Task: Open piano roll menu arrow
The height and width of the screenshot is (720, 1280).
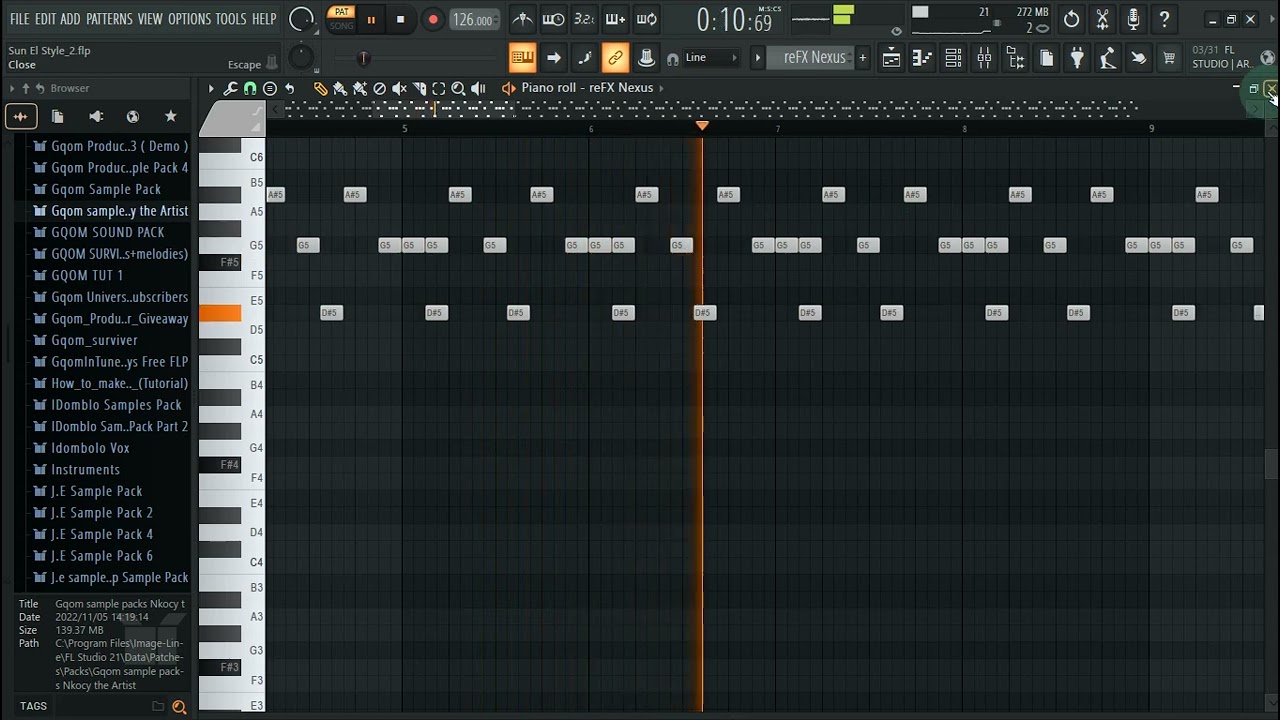Action: point(211,89)
